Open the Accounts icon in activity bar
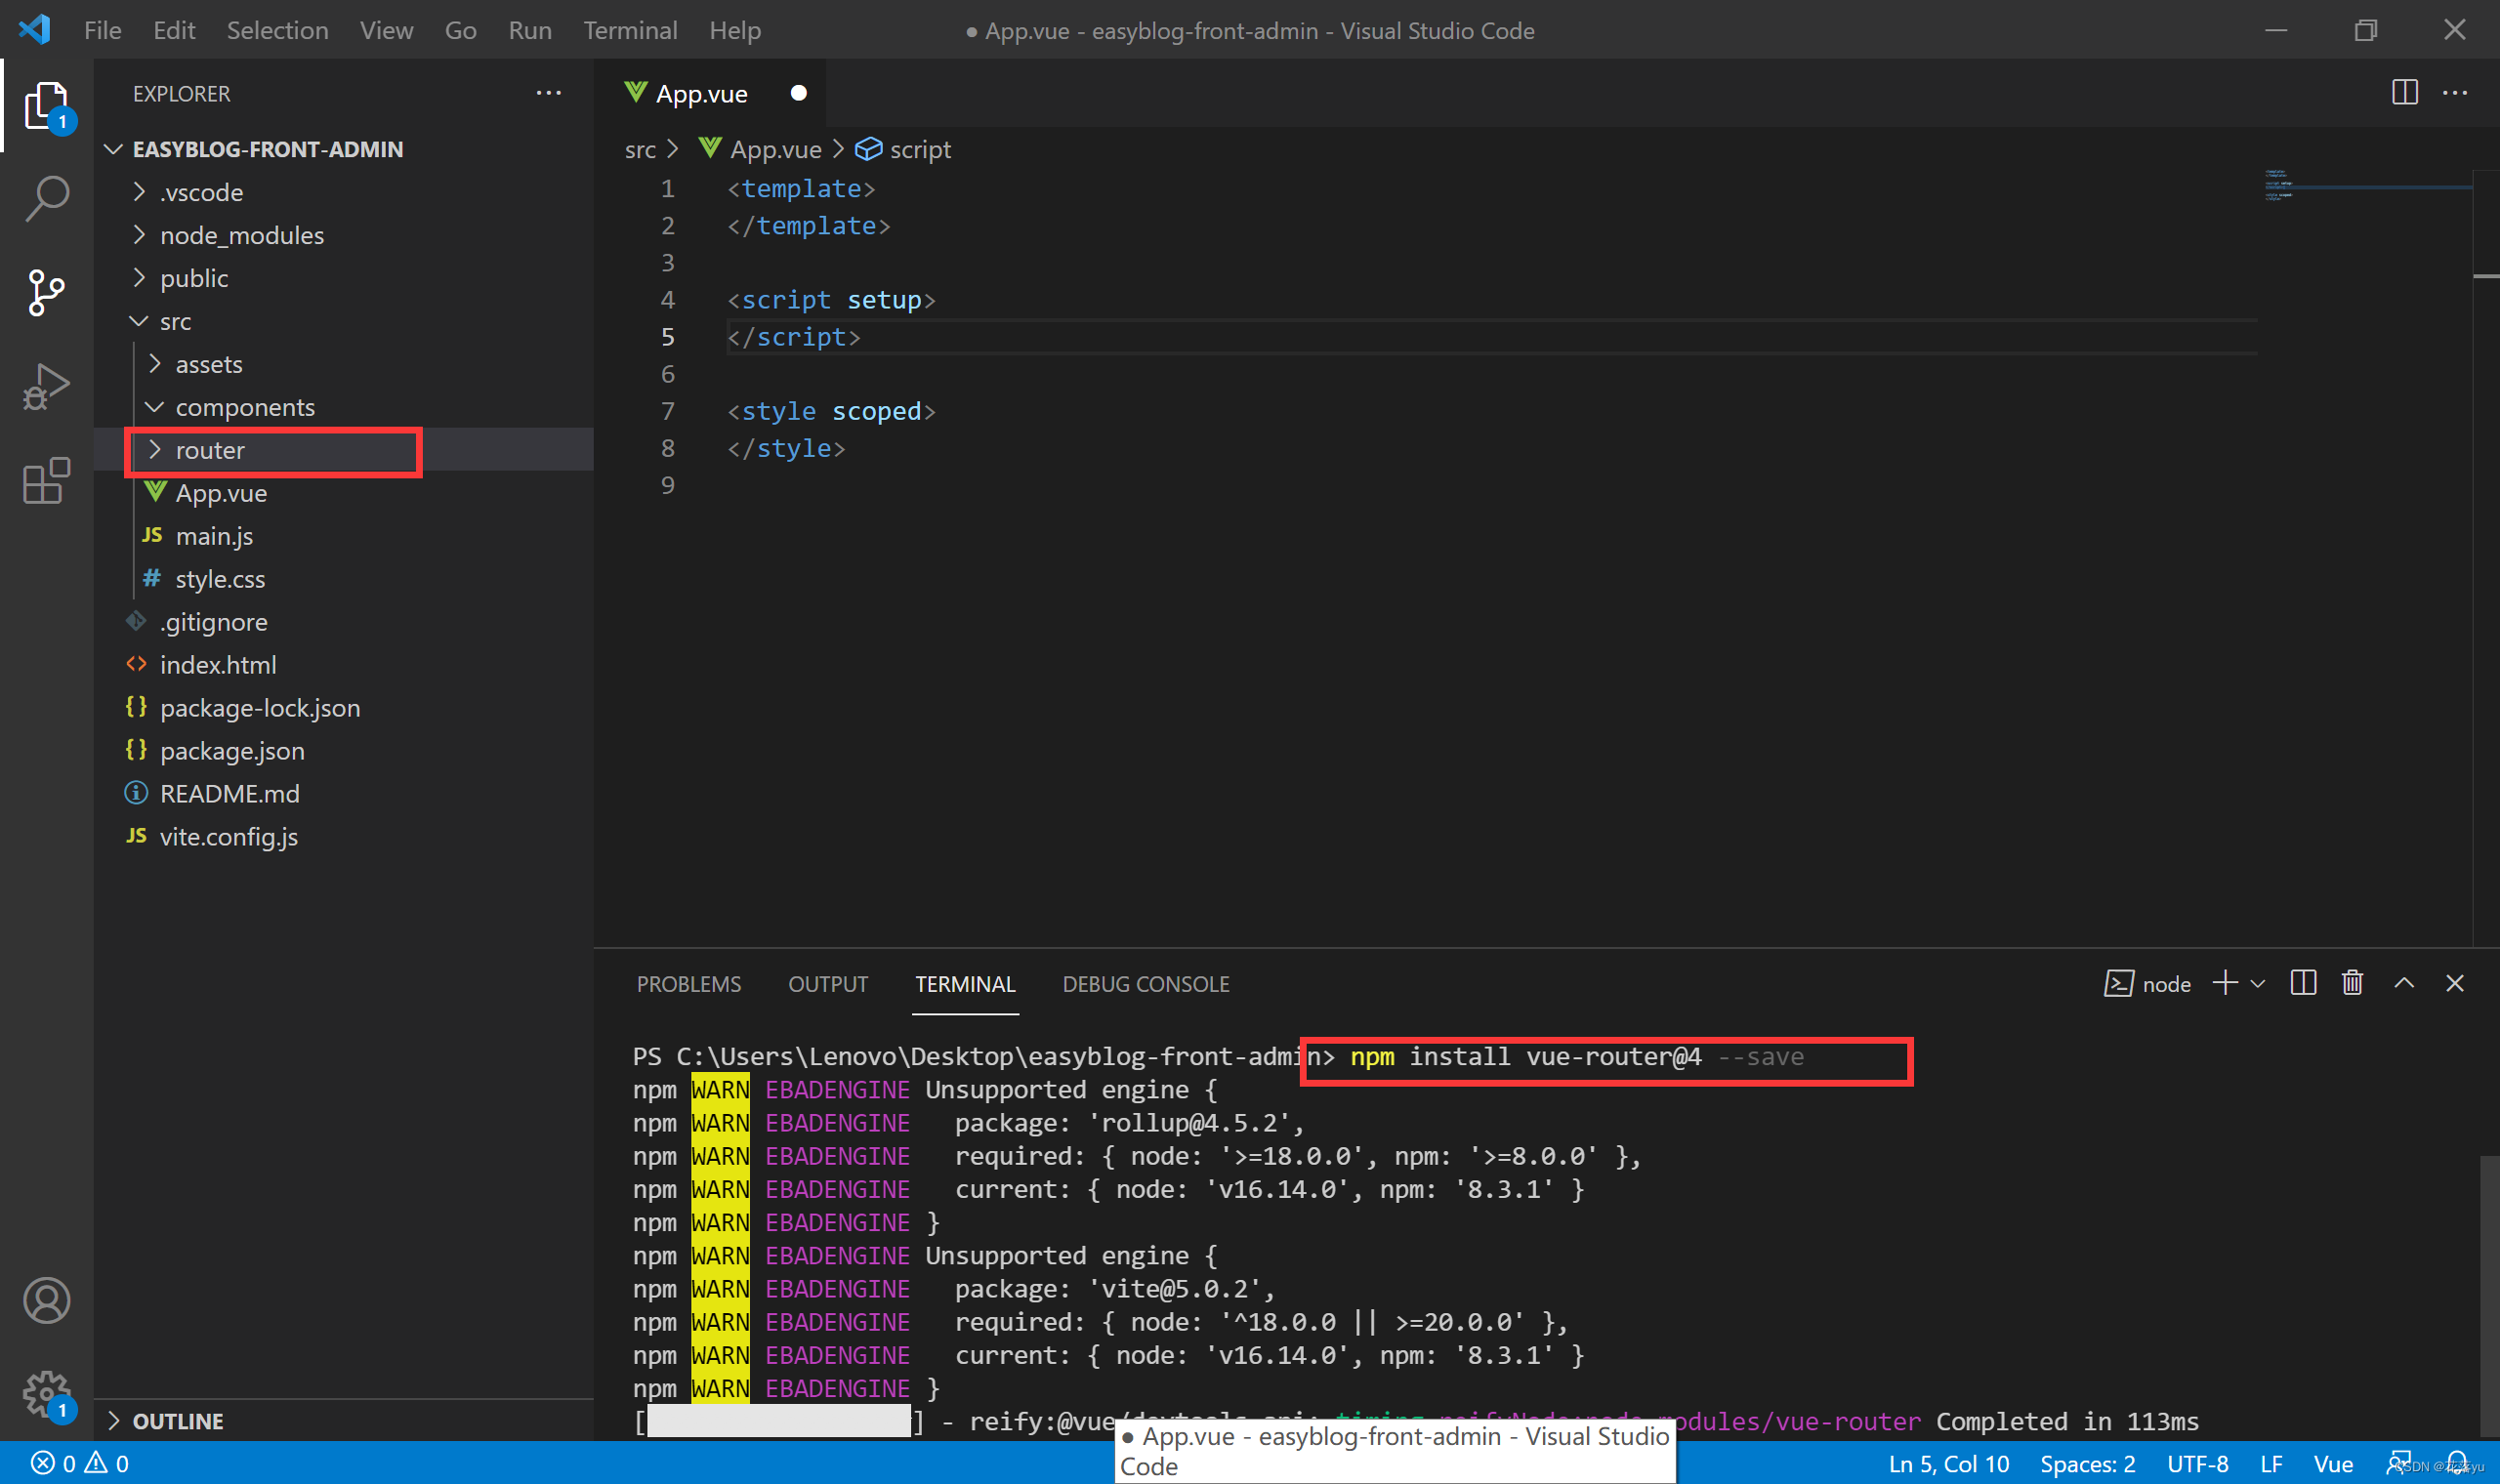The image size is (2500, 1484). 47,1300
